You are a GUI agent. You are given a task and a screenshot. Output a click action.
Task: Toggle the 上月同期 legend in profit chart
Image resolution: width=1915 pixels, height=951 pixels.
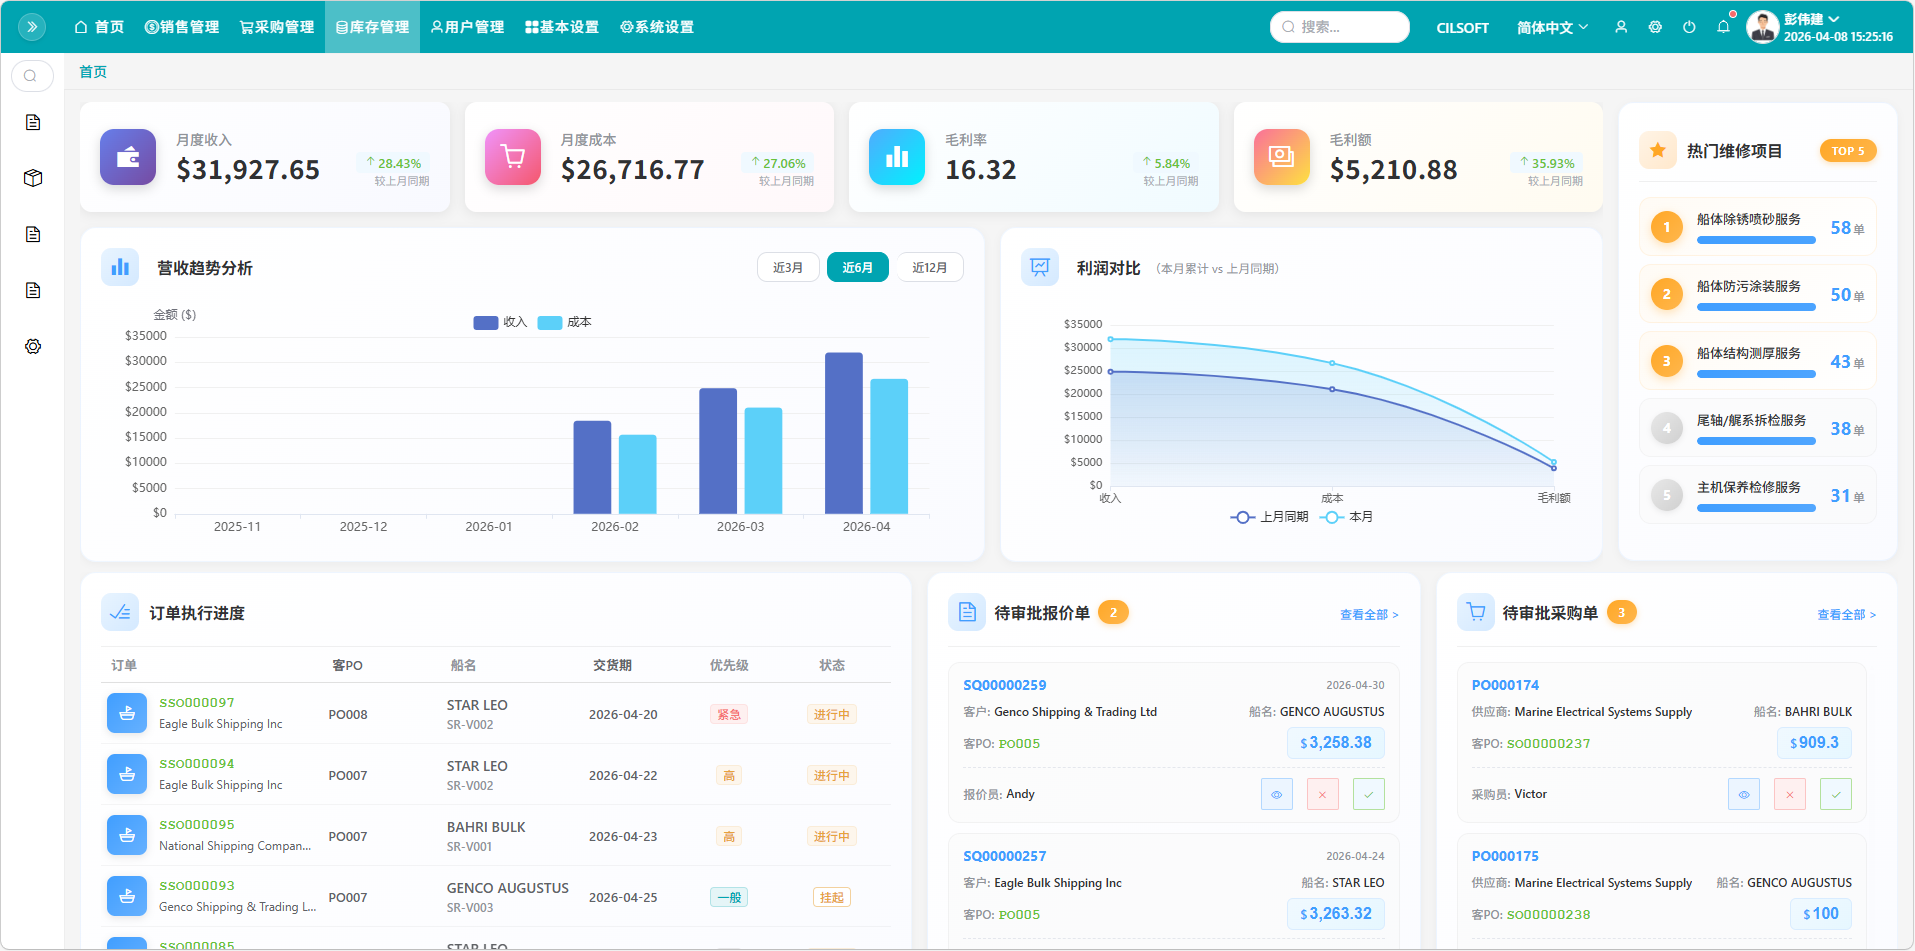[x=1269, y=517]
